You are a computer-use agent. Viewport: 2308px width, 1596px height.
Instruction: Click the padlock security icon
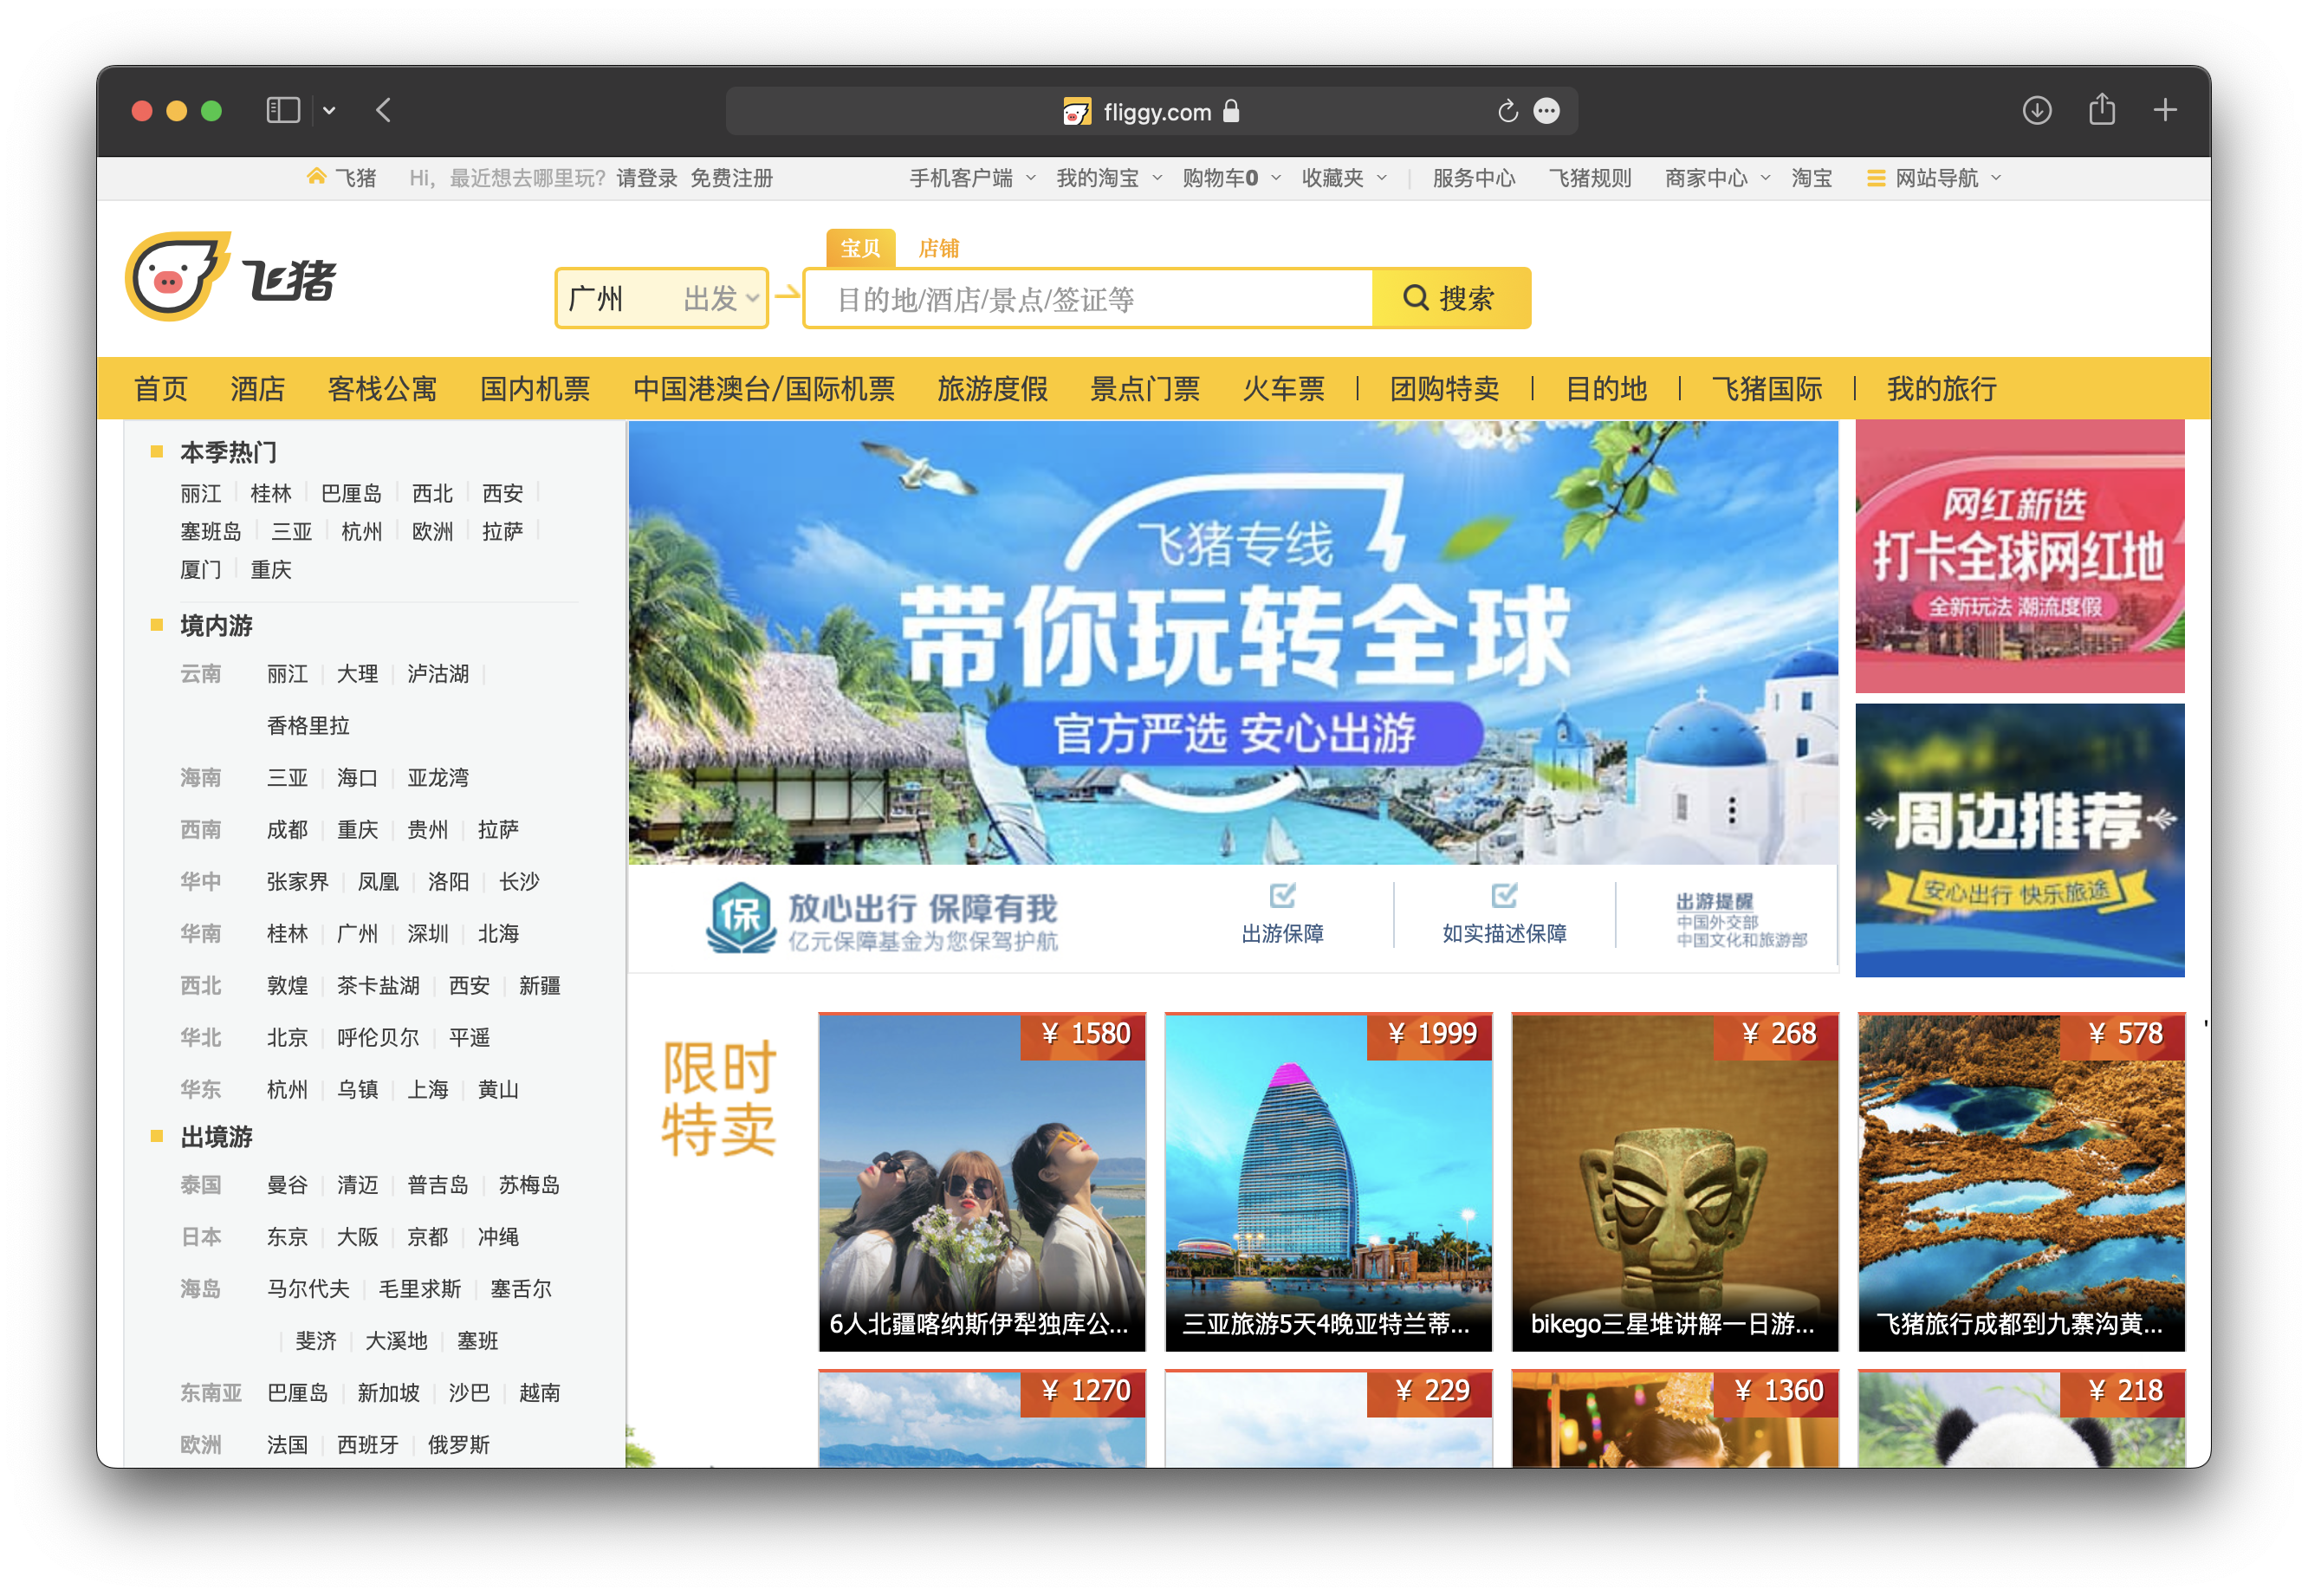(x=1231, y=111)
